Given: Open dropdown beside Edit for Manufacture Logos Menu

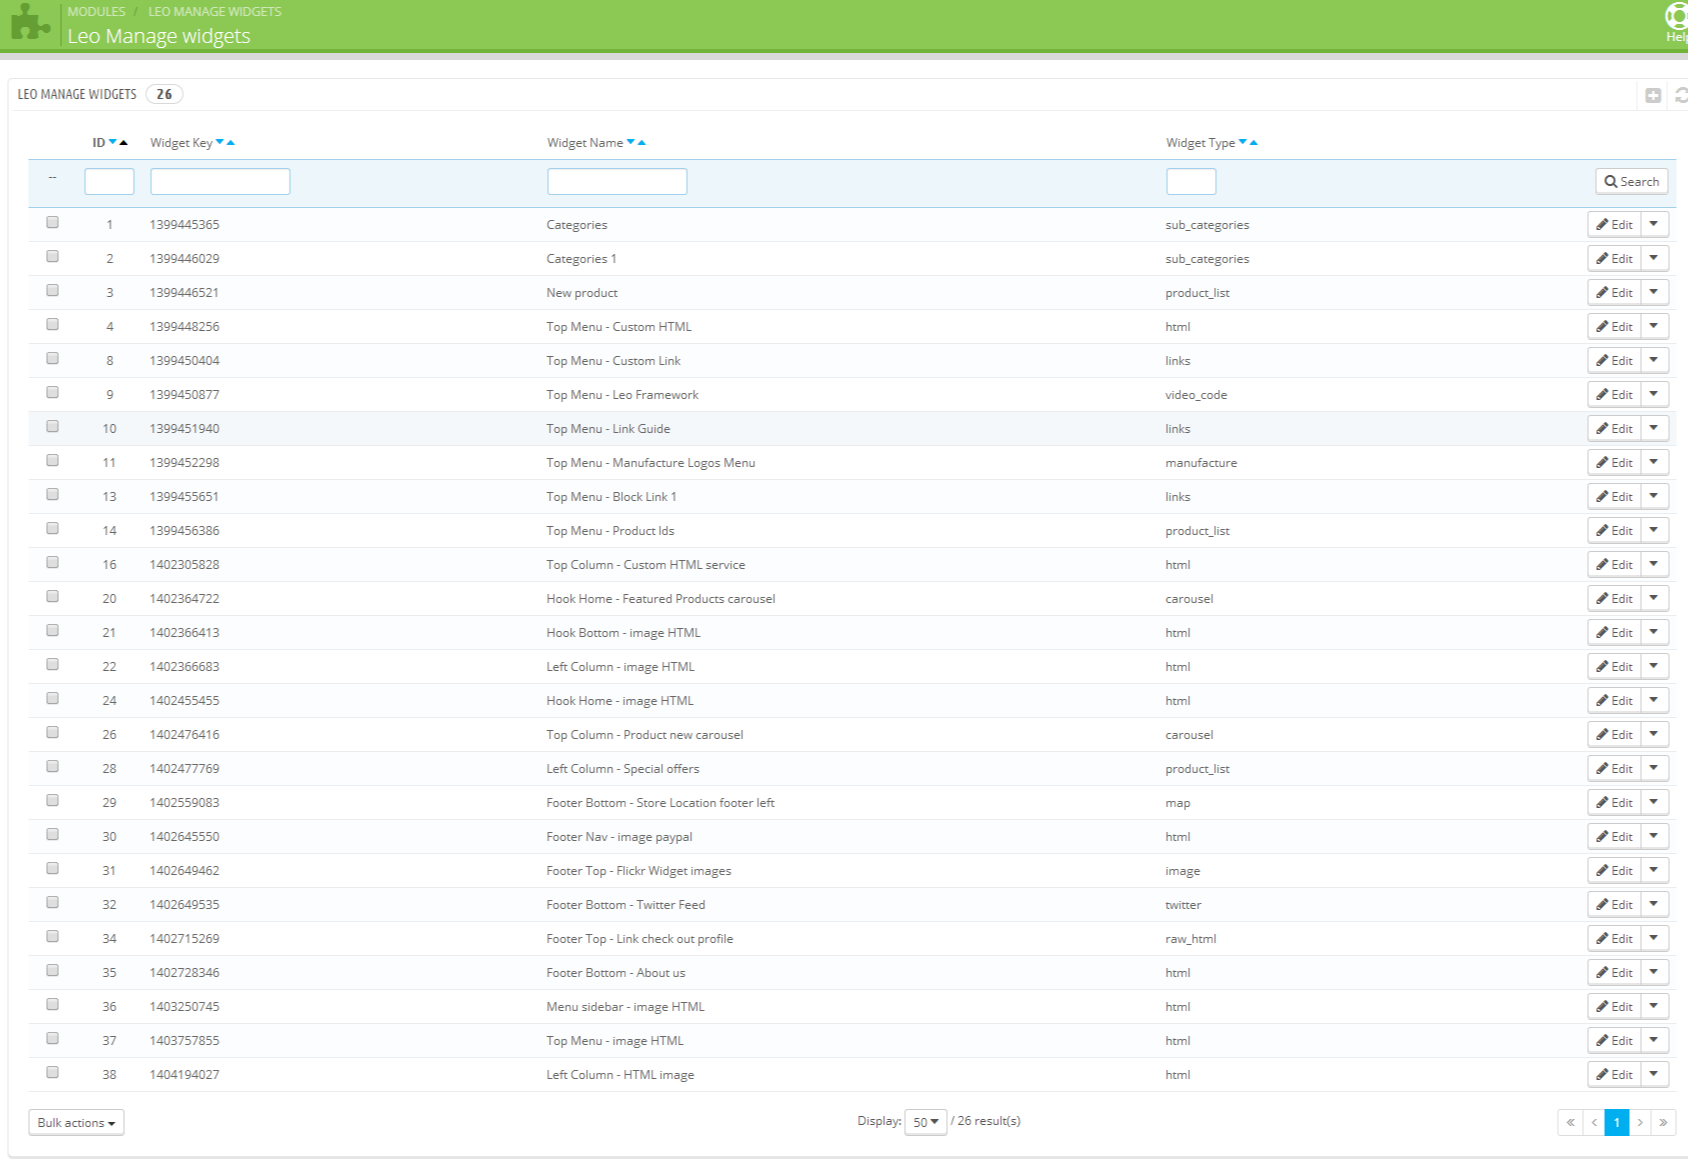Looking at the screenshot, I should [1654, 462].
